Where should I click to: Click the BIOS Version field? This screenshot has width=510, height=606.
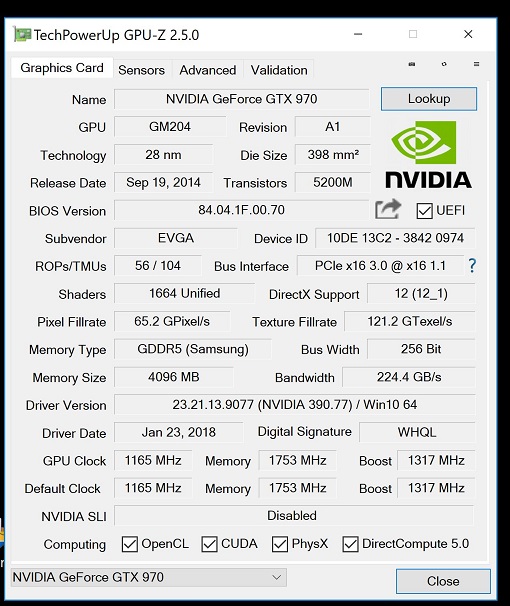(241, 210)
